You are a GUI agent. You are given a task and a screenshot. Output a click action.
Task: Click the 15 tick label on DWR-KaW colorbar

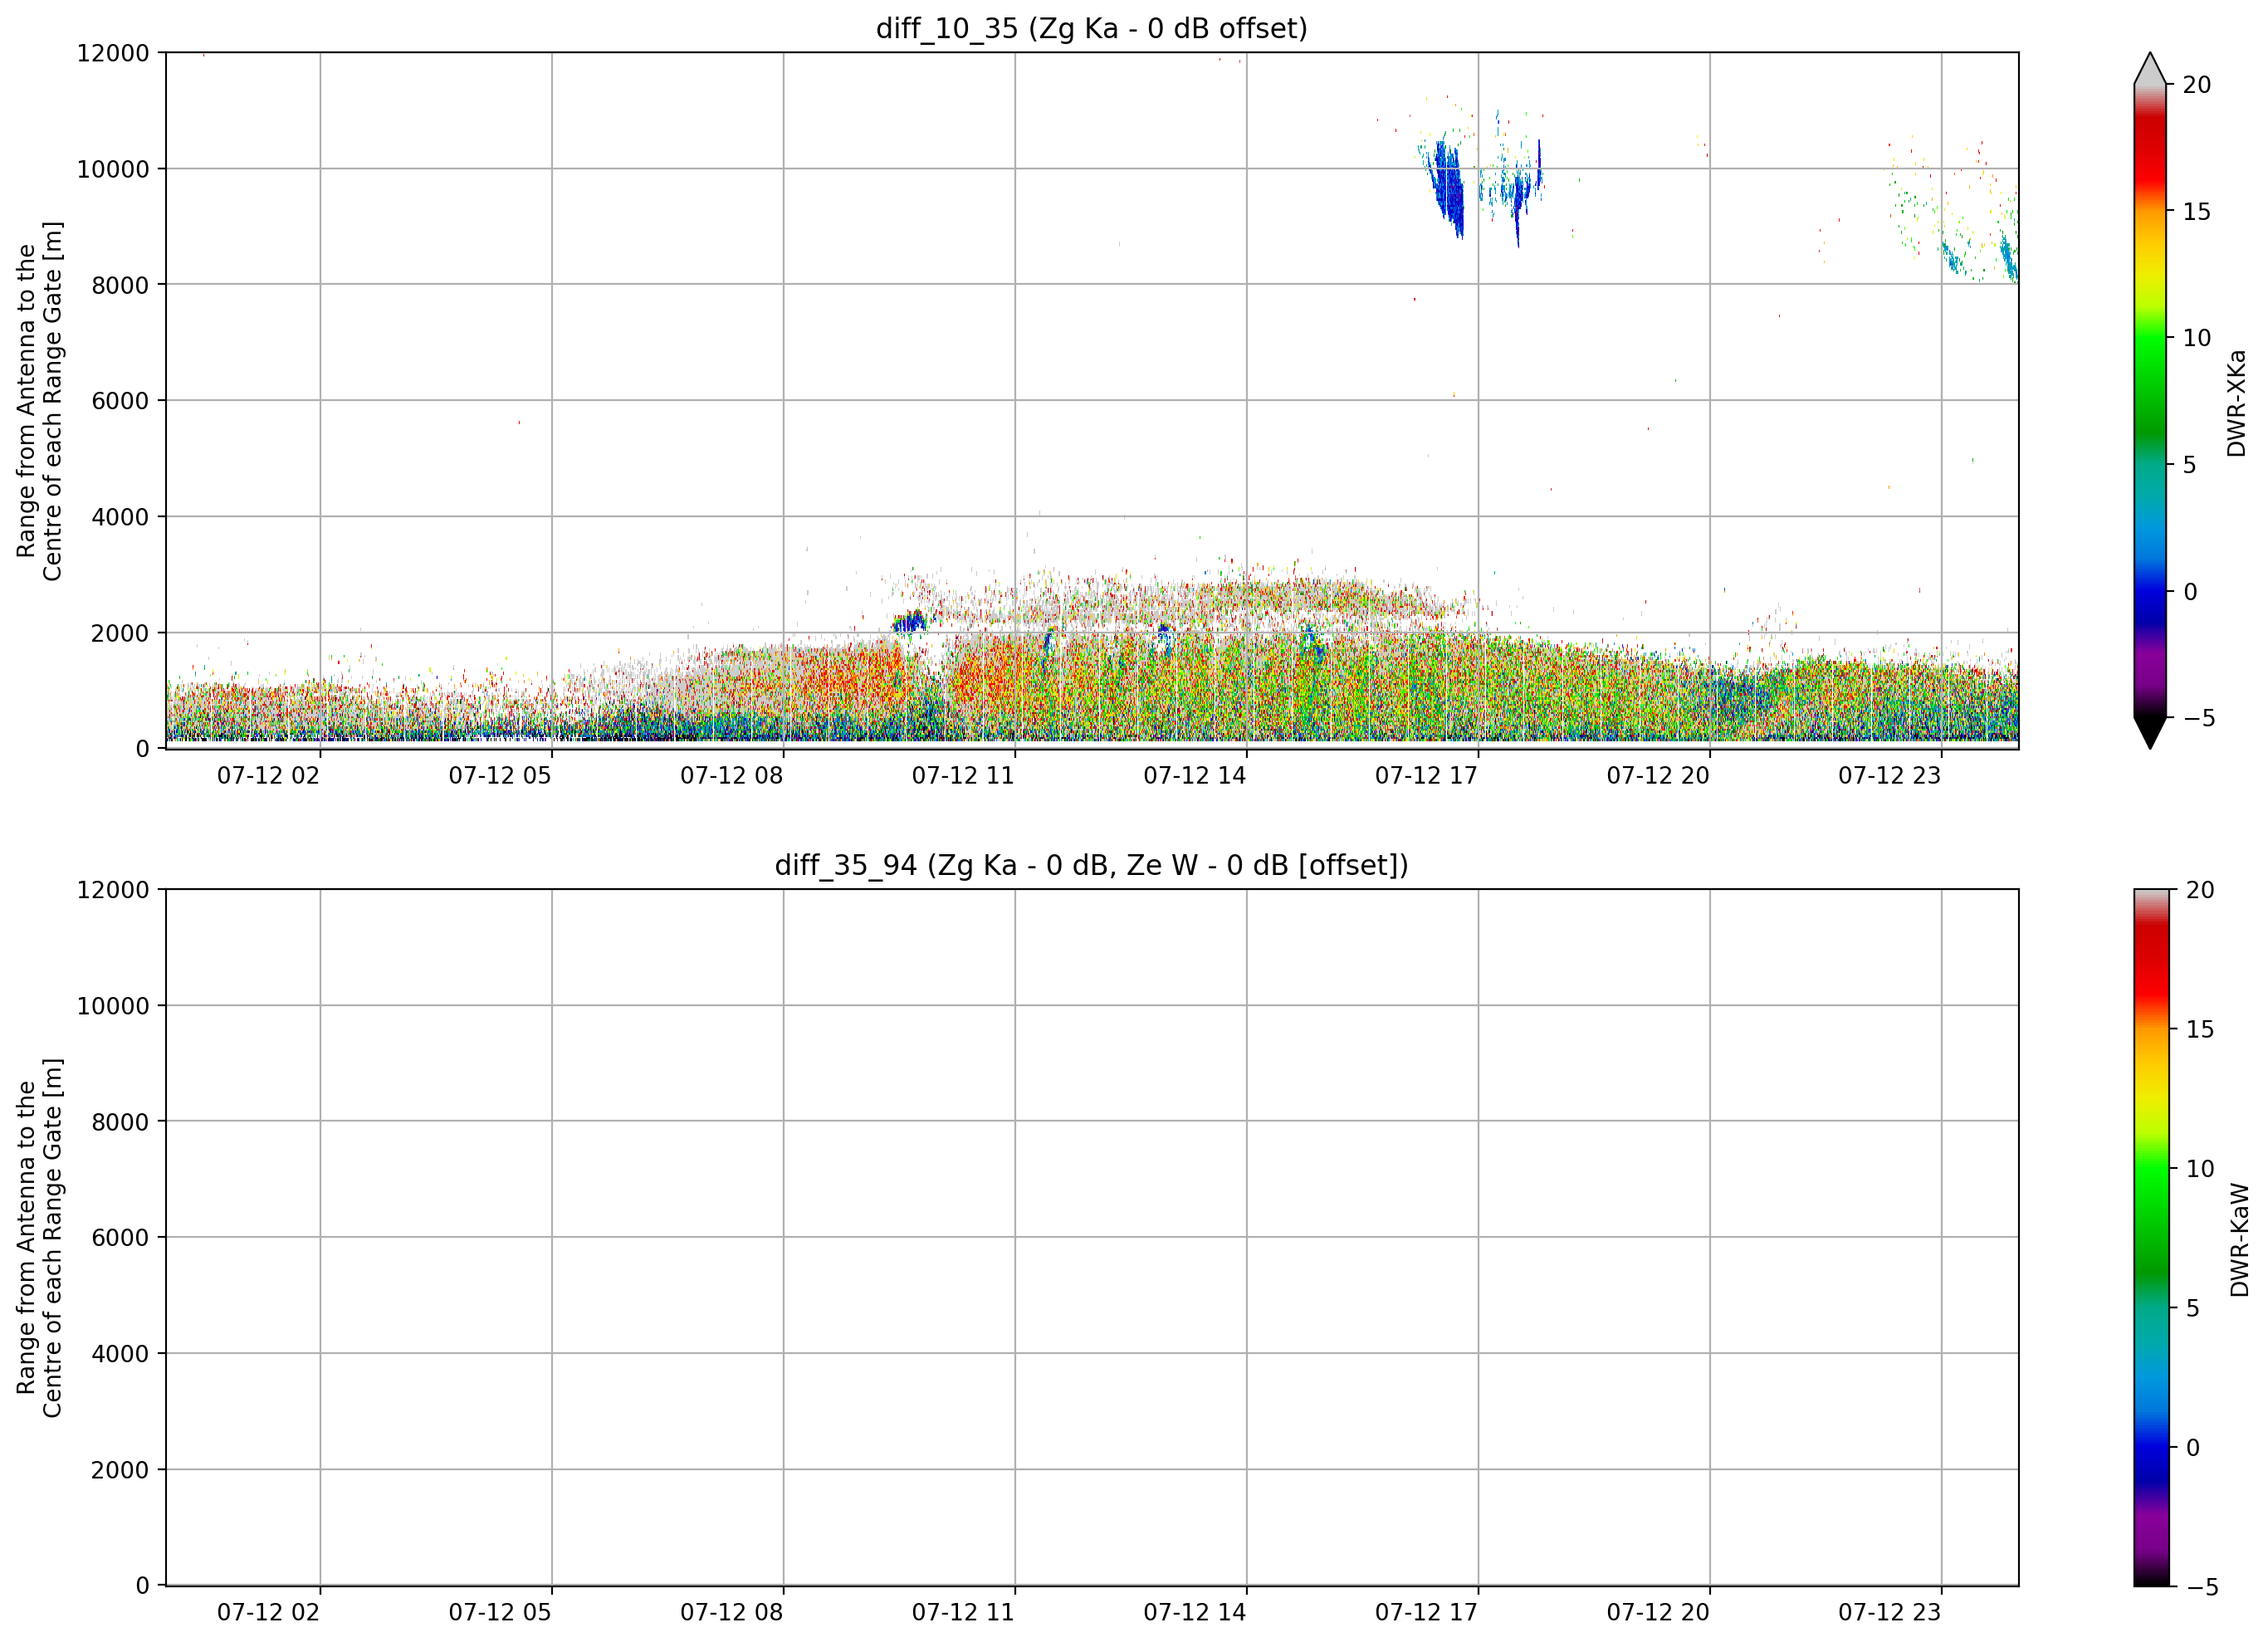[2200, 1029]
